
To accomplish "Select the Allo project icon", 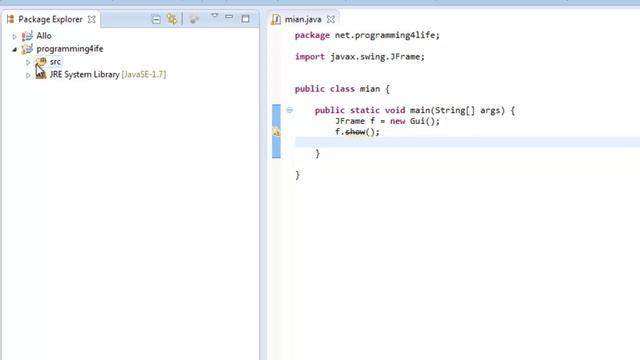I will [27, 36].
